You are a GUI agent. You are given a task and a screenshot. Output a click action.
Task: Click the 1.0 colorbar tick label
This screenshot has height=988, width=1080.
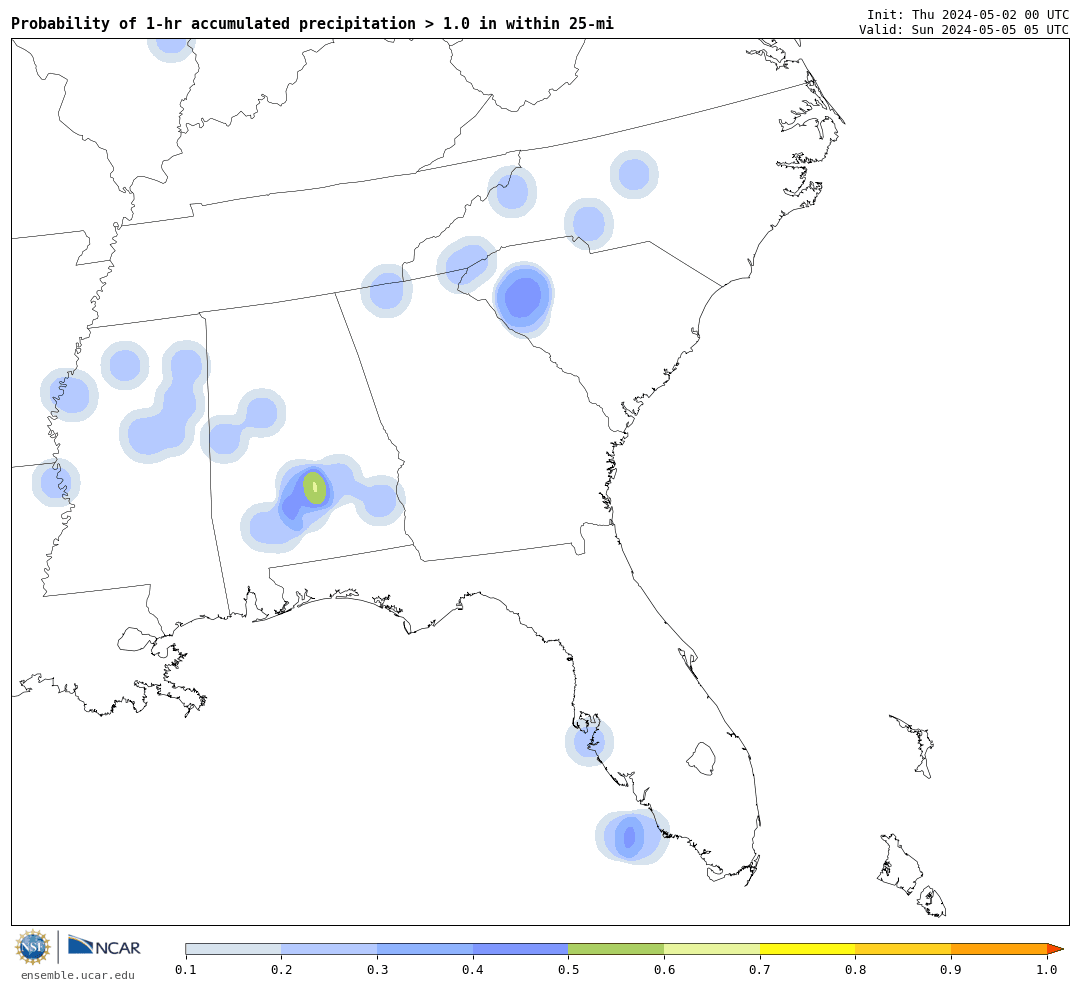pyautogui.click(x=1047, y=970)
